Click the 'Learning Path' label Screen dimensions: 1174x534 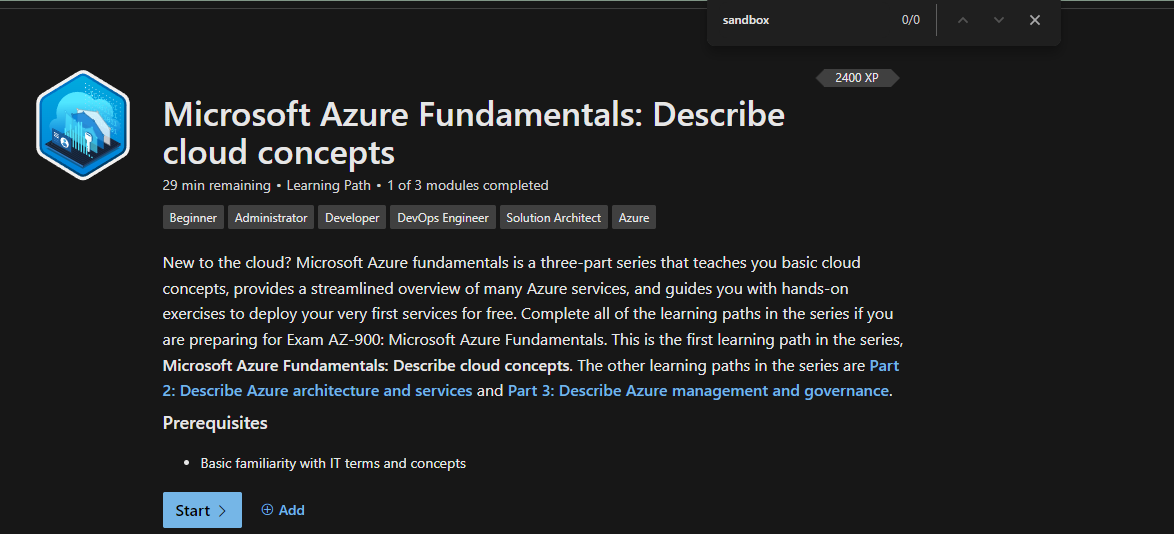[x=329, y=185]
